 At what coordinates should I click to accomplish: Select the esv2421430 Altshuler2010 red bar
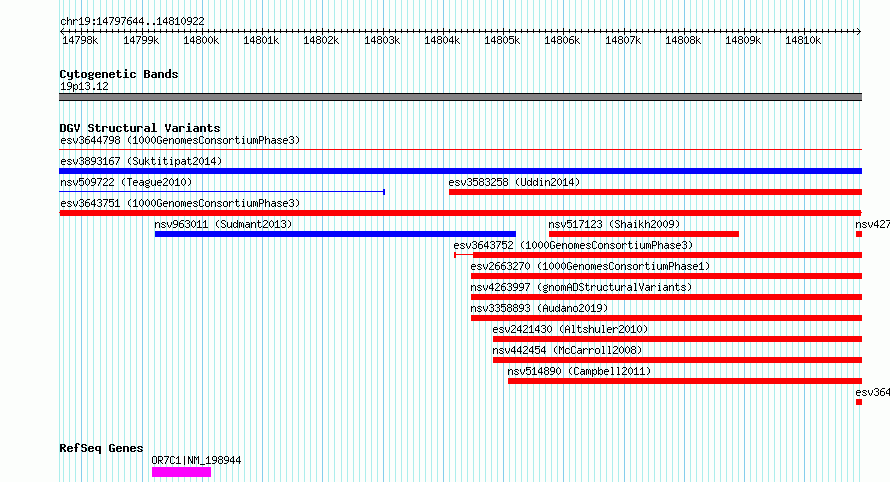[x=677, y=339]
